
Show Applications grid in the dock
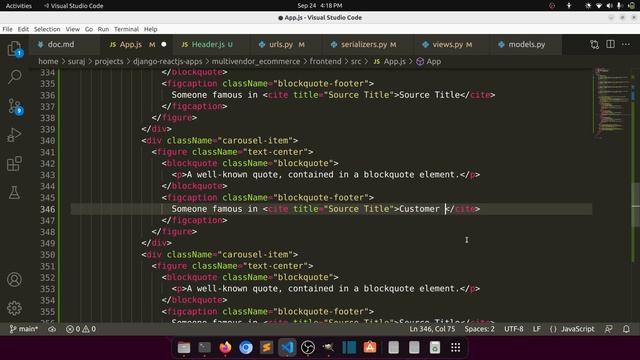click(456, 347)
